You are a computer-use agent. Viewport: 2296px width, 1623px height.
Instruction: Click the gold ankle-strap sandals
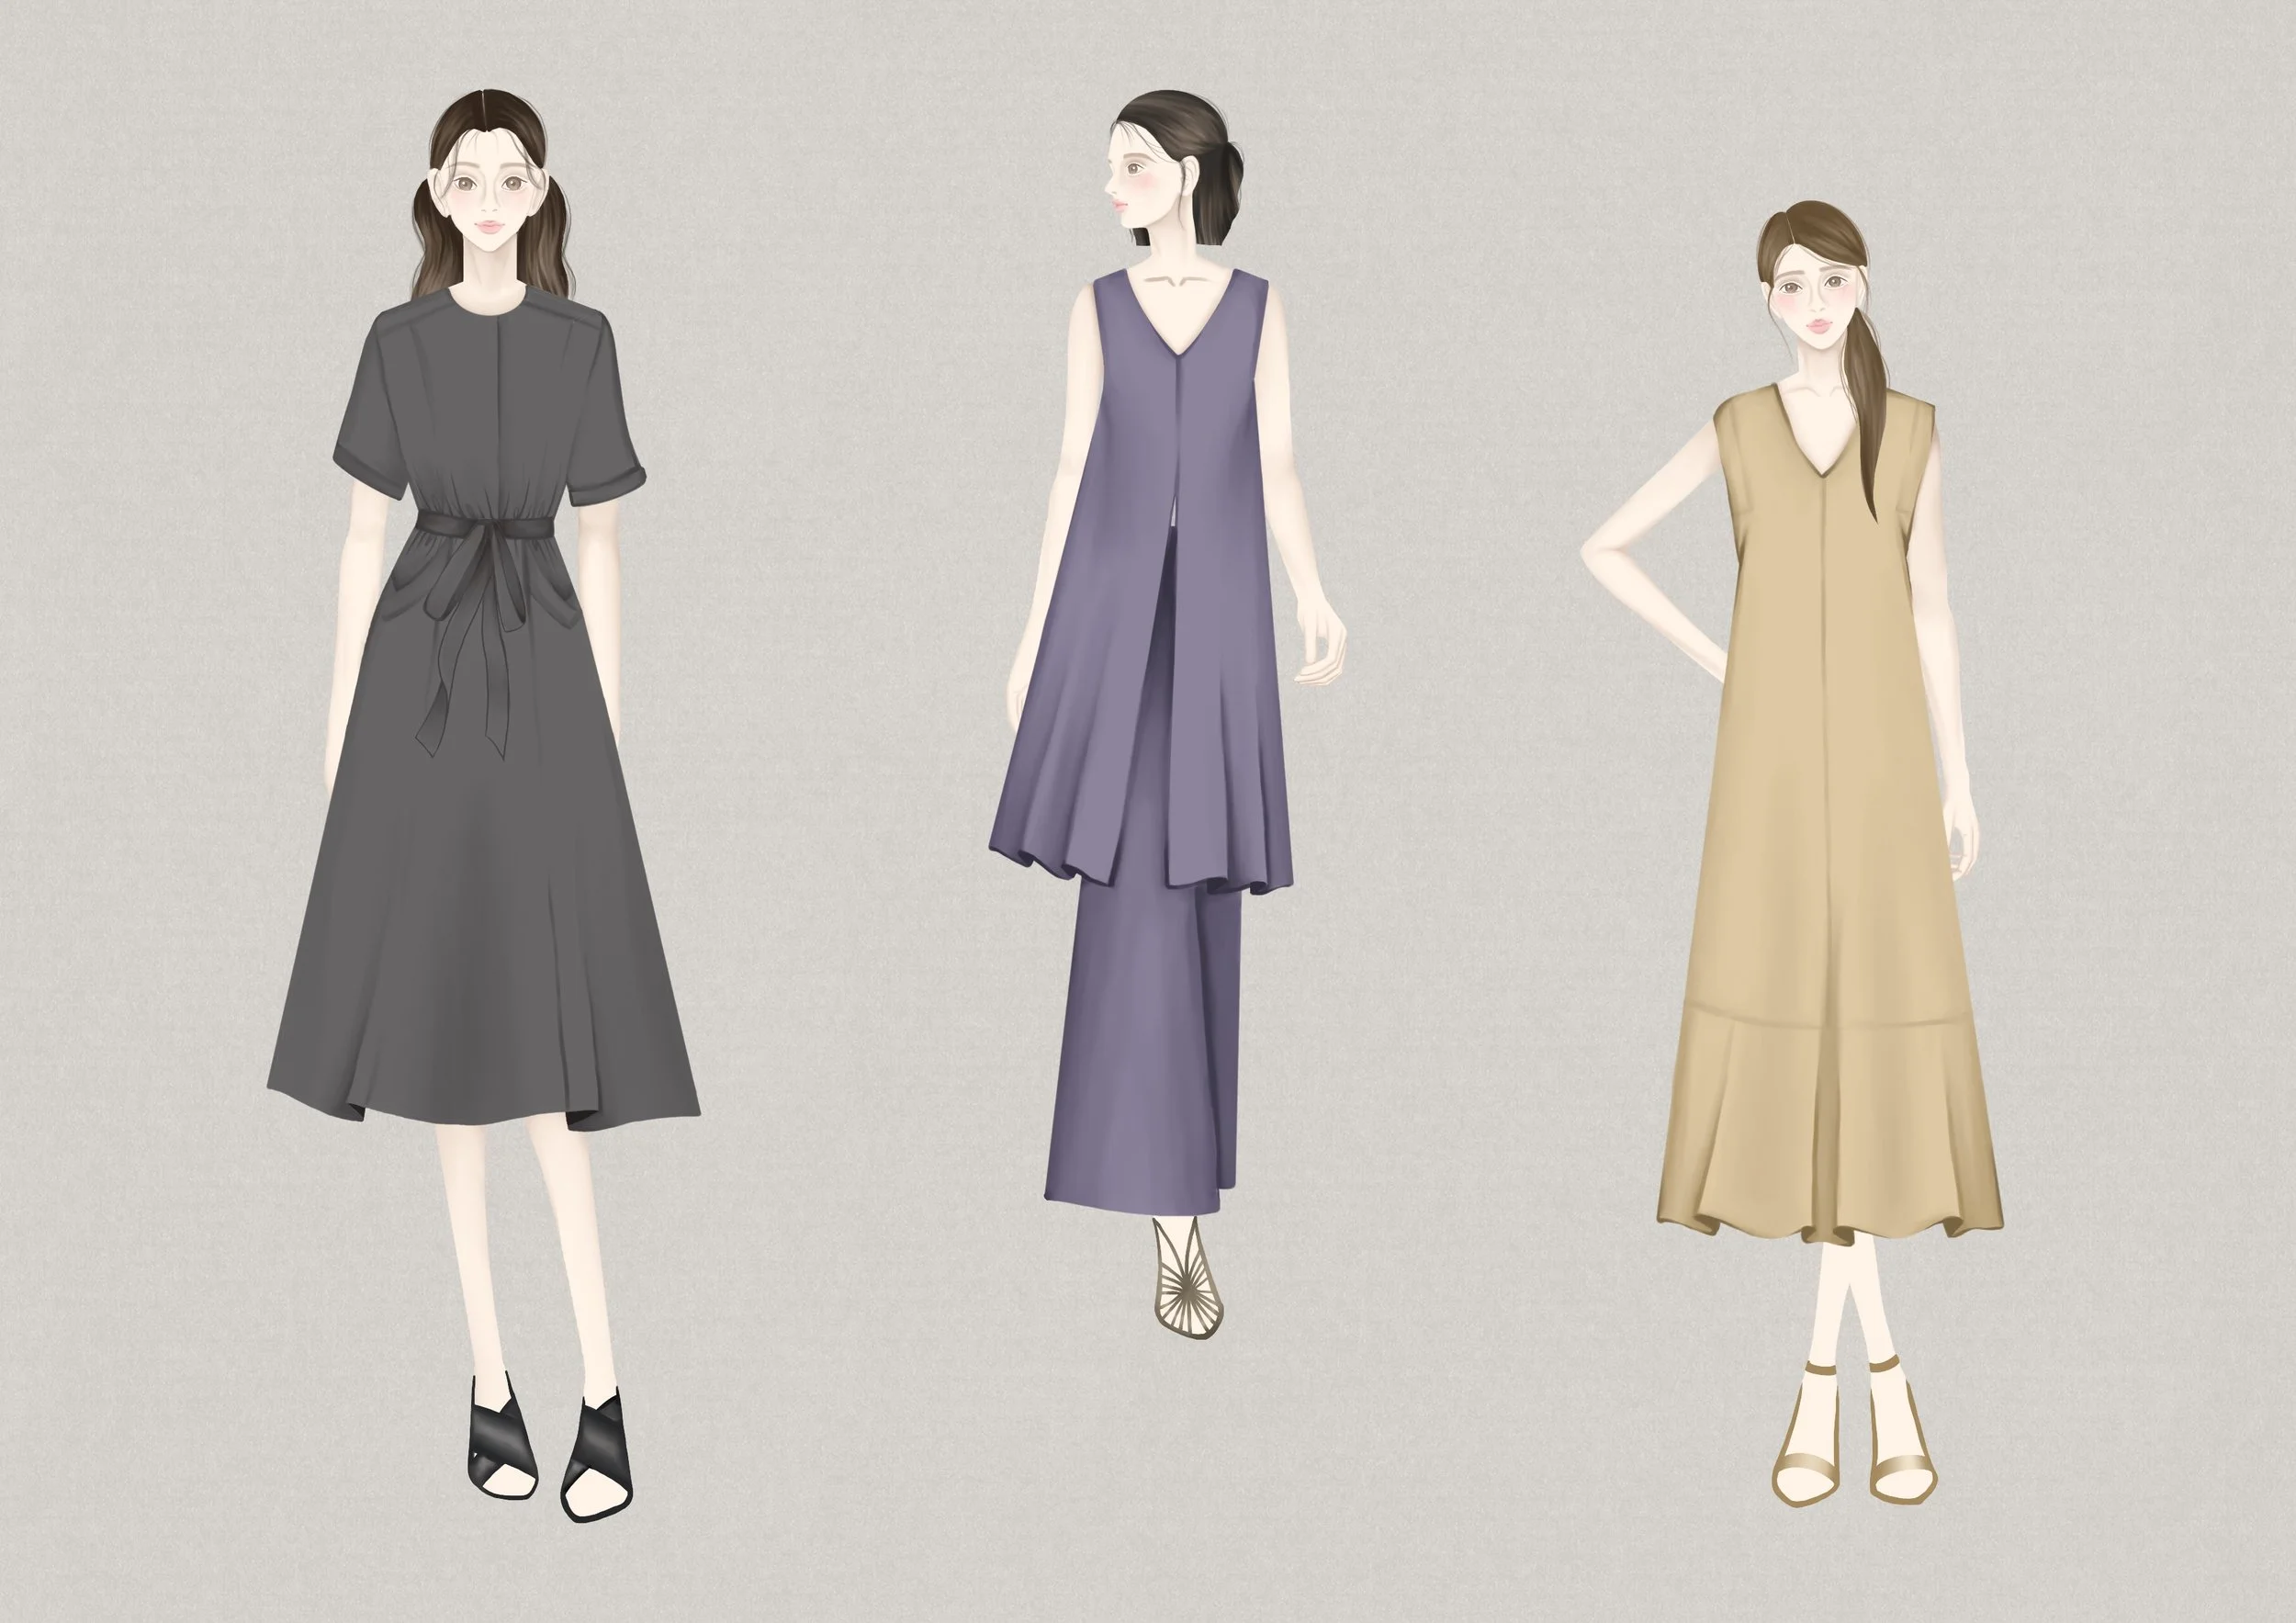[1853, 1430]
